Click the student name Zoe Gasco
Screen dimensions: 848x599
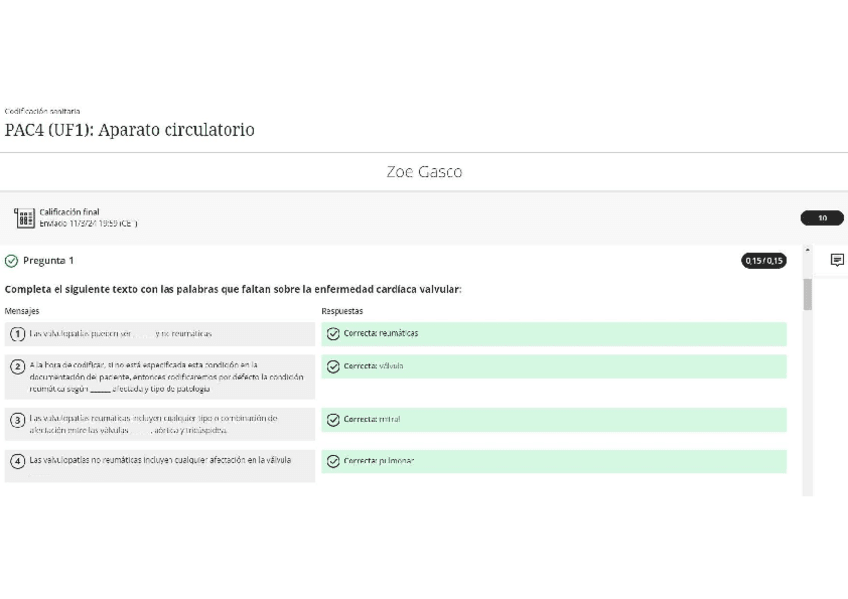[x=424, y=172]
